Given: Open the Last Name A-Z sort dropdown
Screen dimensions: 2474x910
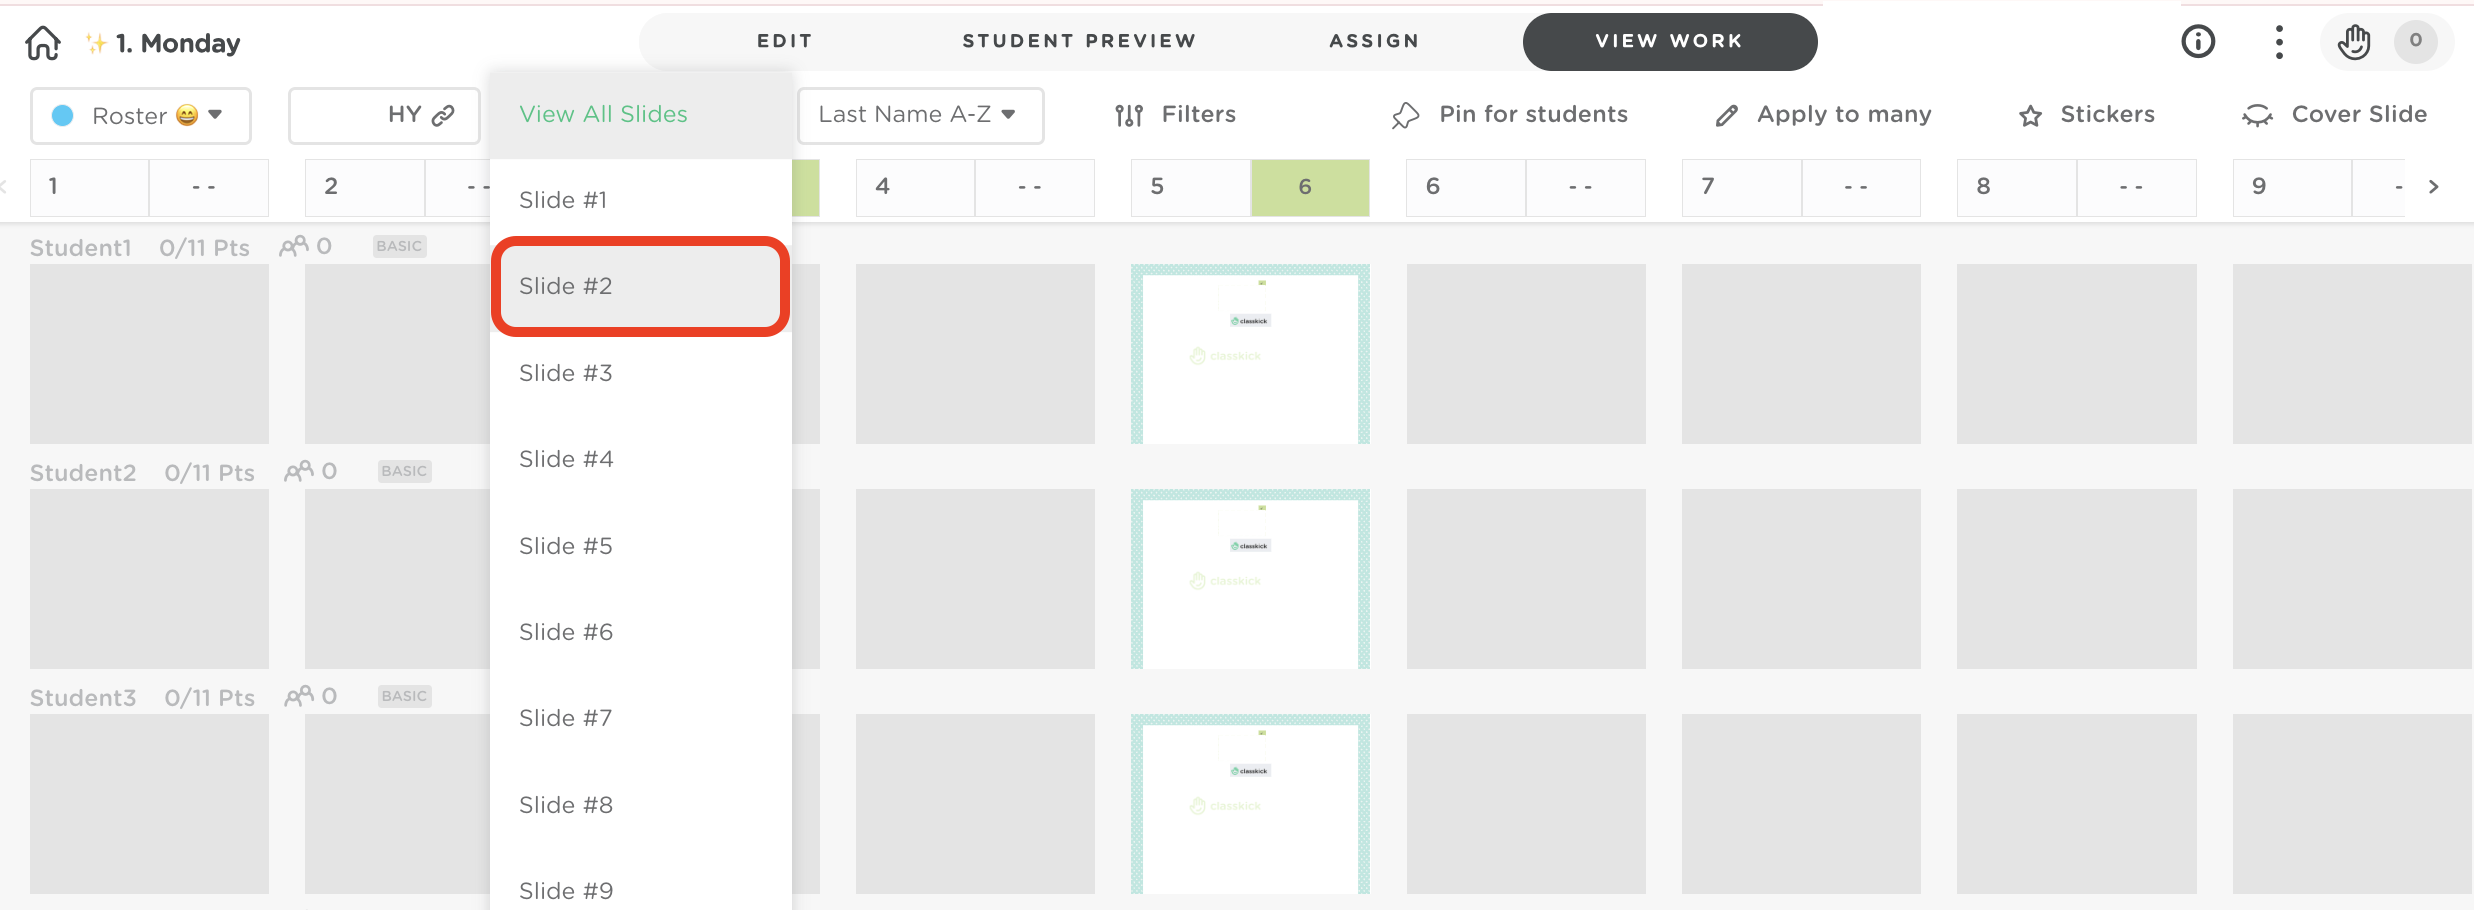Looking at the screenshot, I should (x=920, y=115).
